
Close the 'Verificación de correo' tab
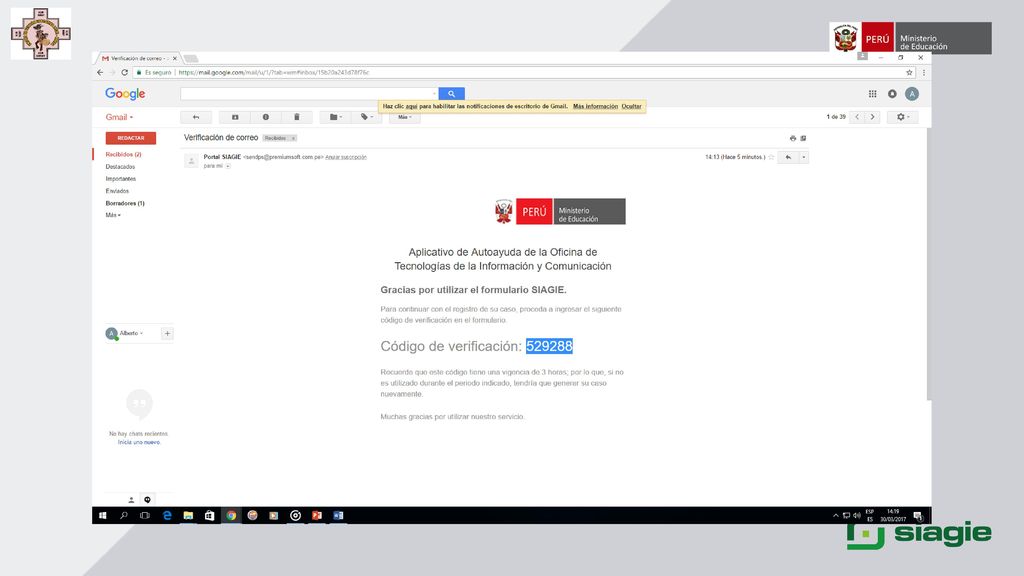click(174, 58)
